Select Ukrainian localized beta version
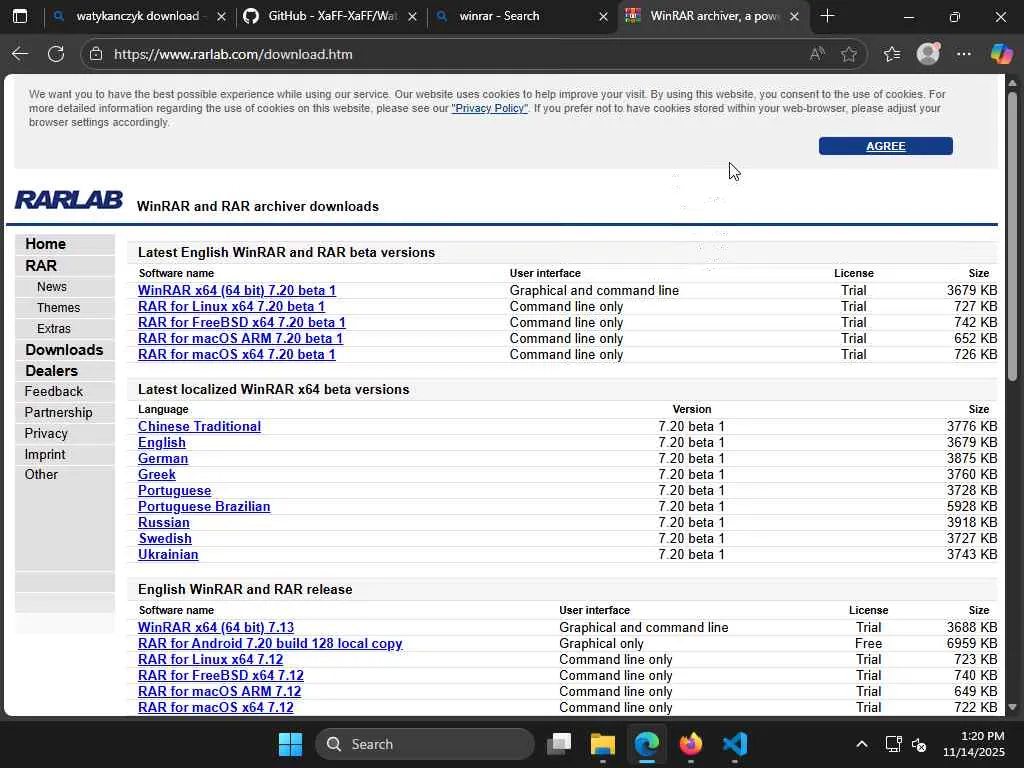 click(x=168, y=554)
